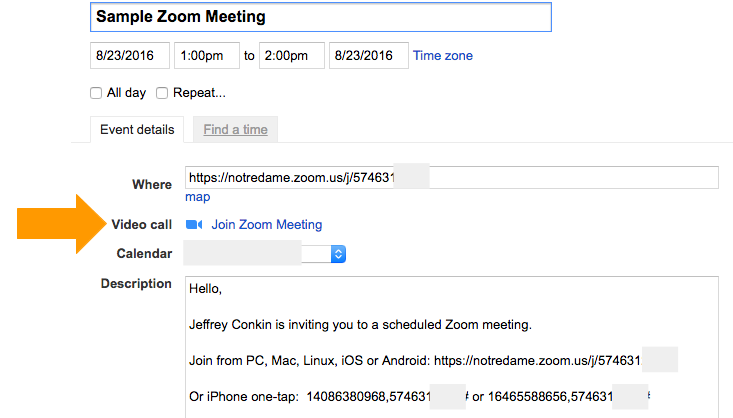Click the Sample Zoom Meeting title field
This screenshot has width=733, height=418.
pos(320,18)
